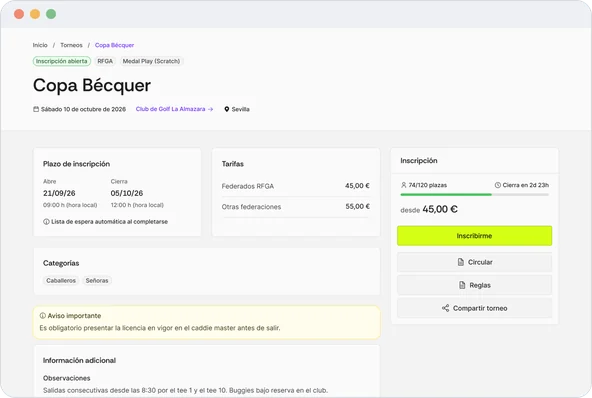Screen dimensions: 592x398
Task: Click the info icon beside Lista de espera
Action: [x=46, y=222]
